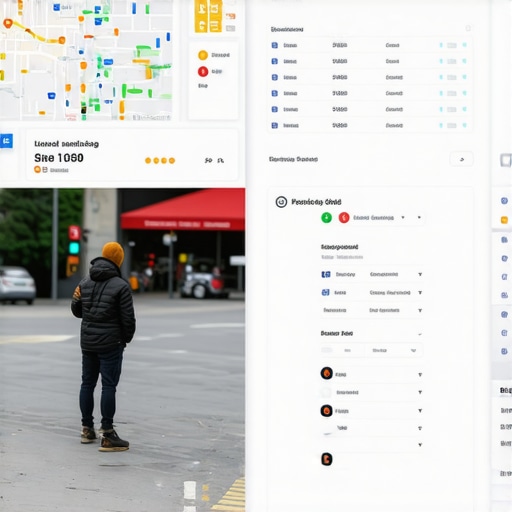The image size is (512, 512).
Task: Click the arrow button right of the middle section title
Action: pyautogui.click(x=462, y=159)
